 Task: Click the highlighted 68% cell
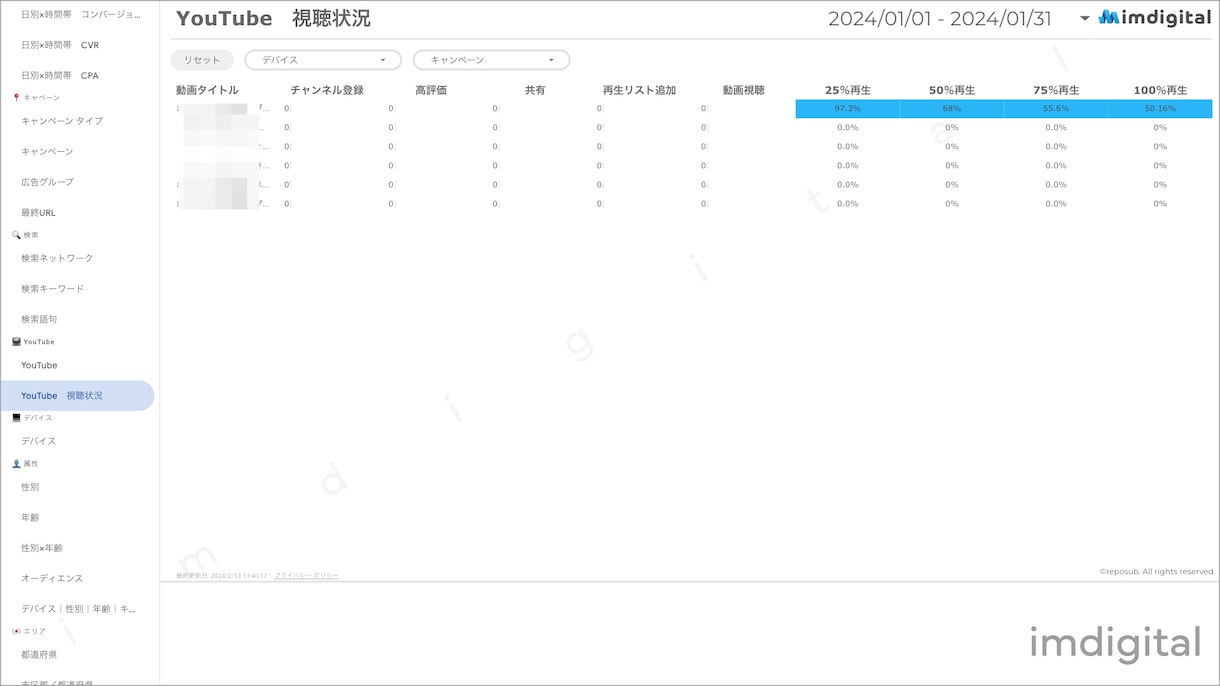(952, 108)
